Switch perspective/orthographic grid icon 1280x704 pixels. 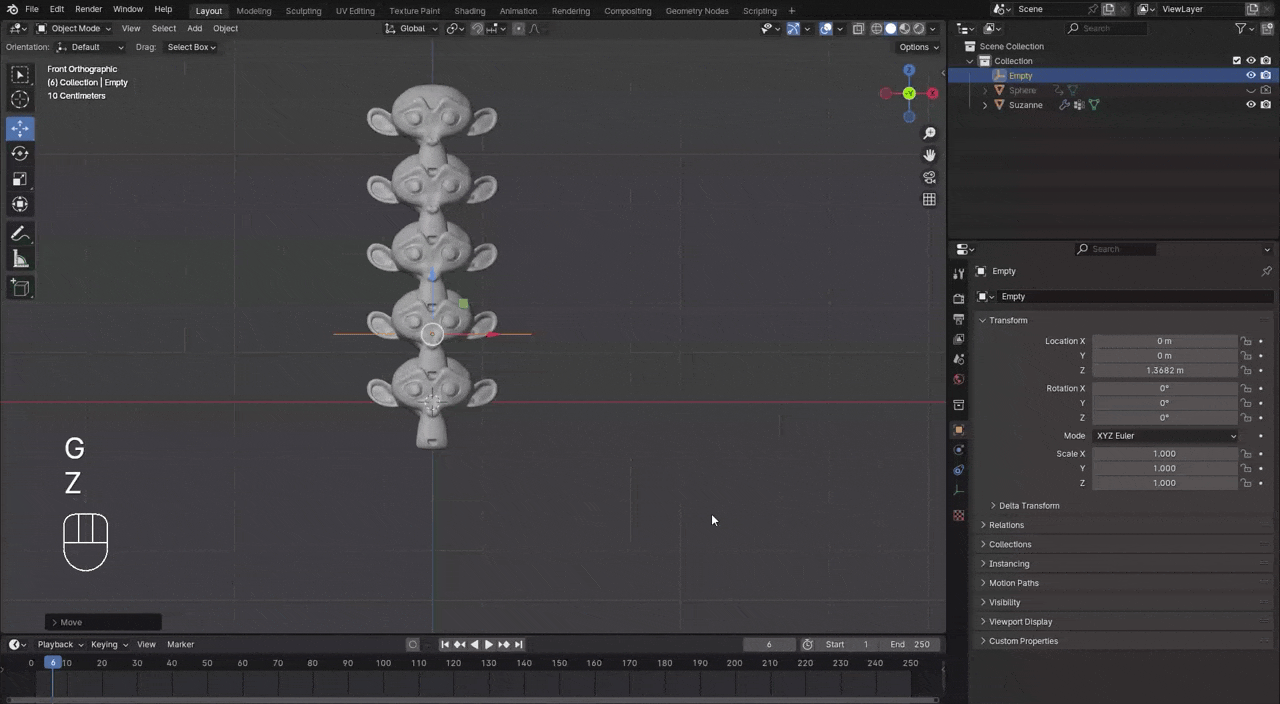pos(929,199)
